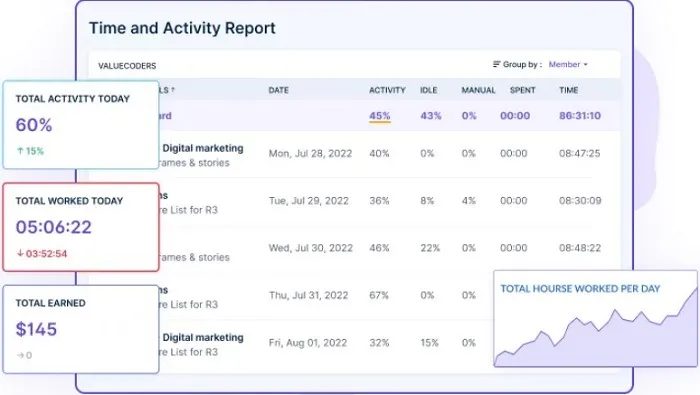Image resolution: width=700 pixels, height=395 pixels.
Task: Click the DATE column header
Action: tap(279, 90)
